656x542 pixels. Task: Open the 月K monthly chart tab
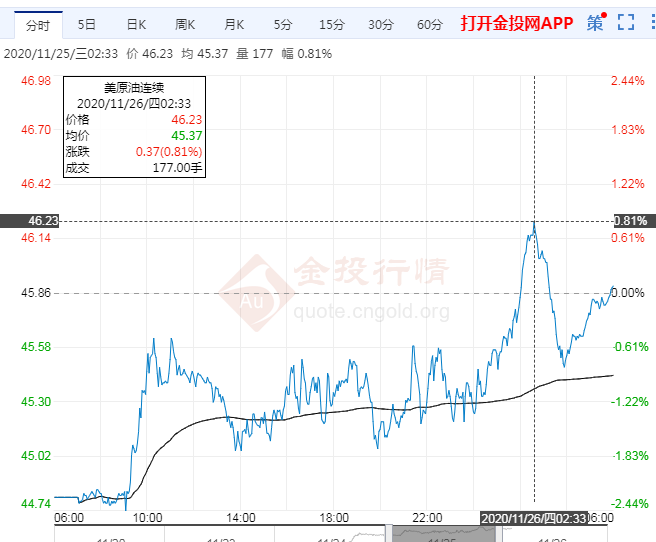point(234,25)
